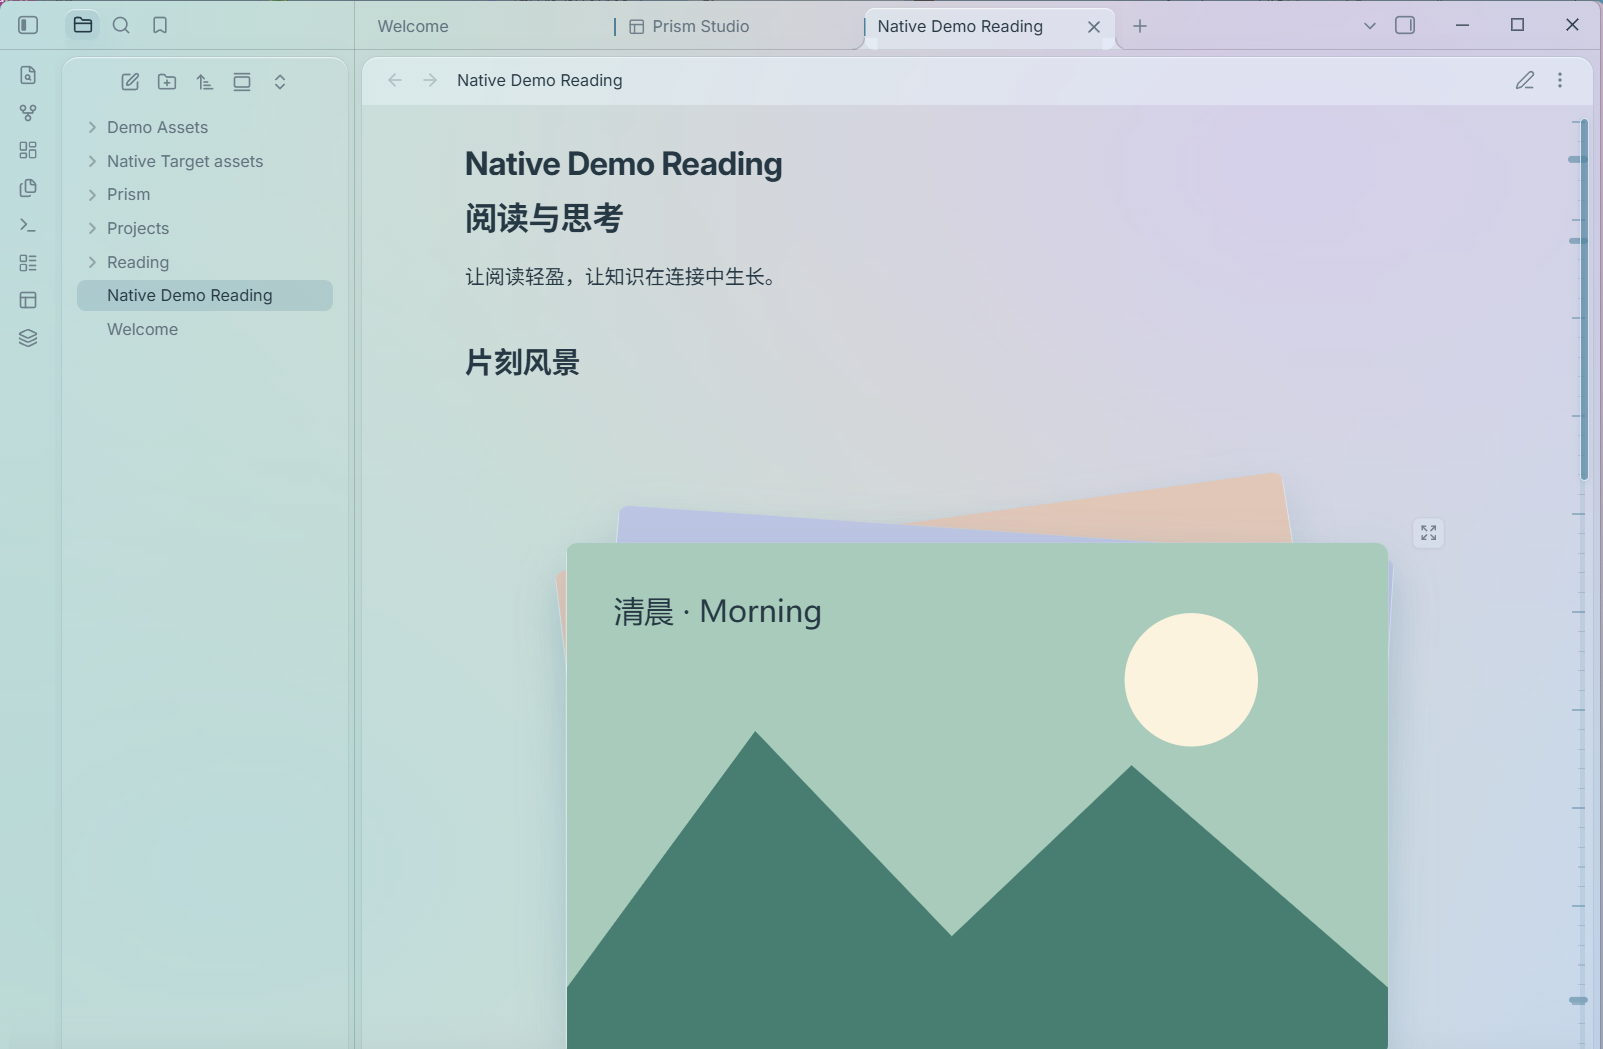Click the auto-reveal file icon
This screenshot has width=1603, height=1049.
click(242, 82)
